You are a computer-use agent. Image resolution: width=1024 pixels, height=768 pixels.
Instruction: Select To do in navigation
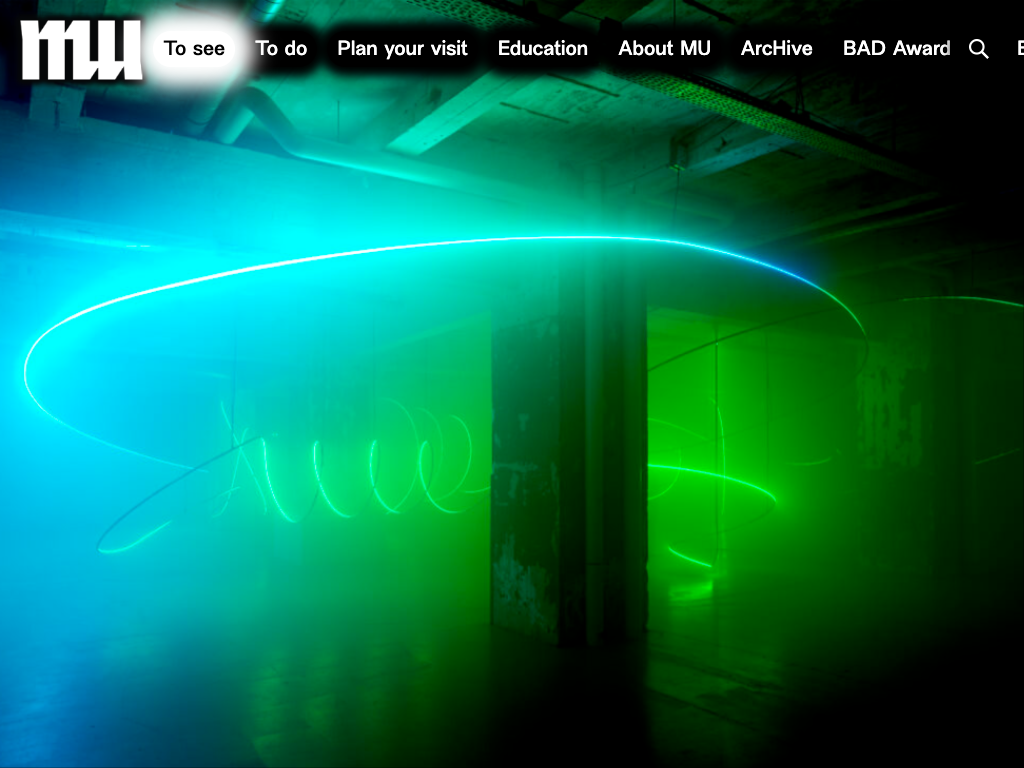[x=281, y=49]
